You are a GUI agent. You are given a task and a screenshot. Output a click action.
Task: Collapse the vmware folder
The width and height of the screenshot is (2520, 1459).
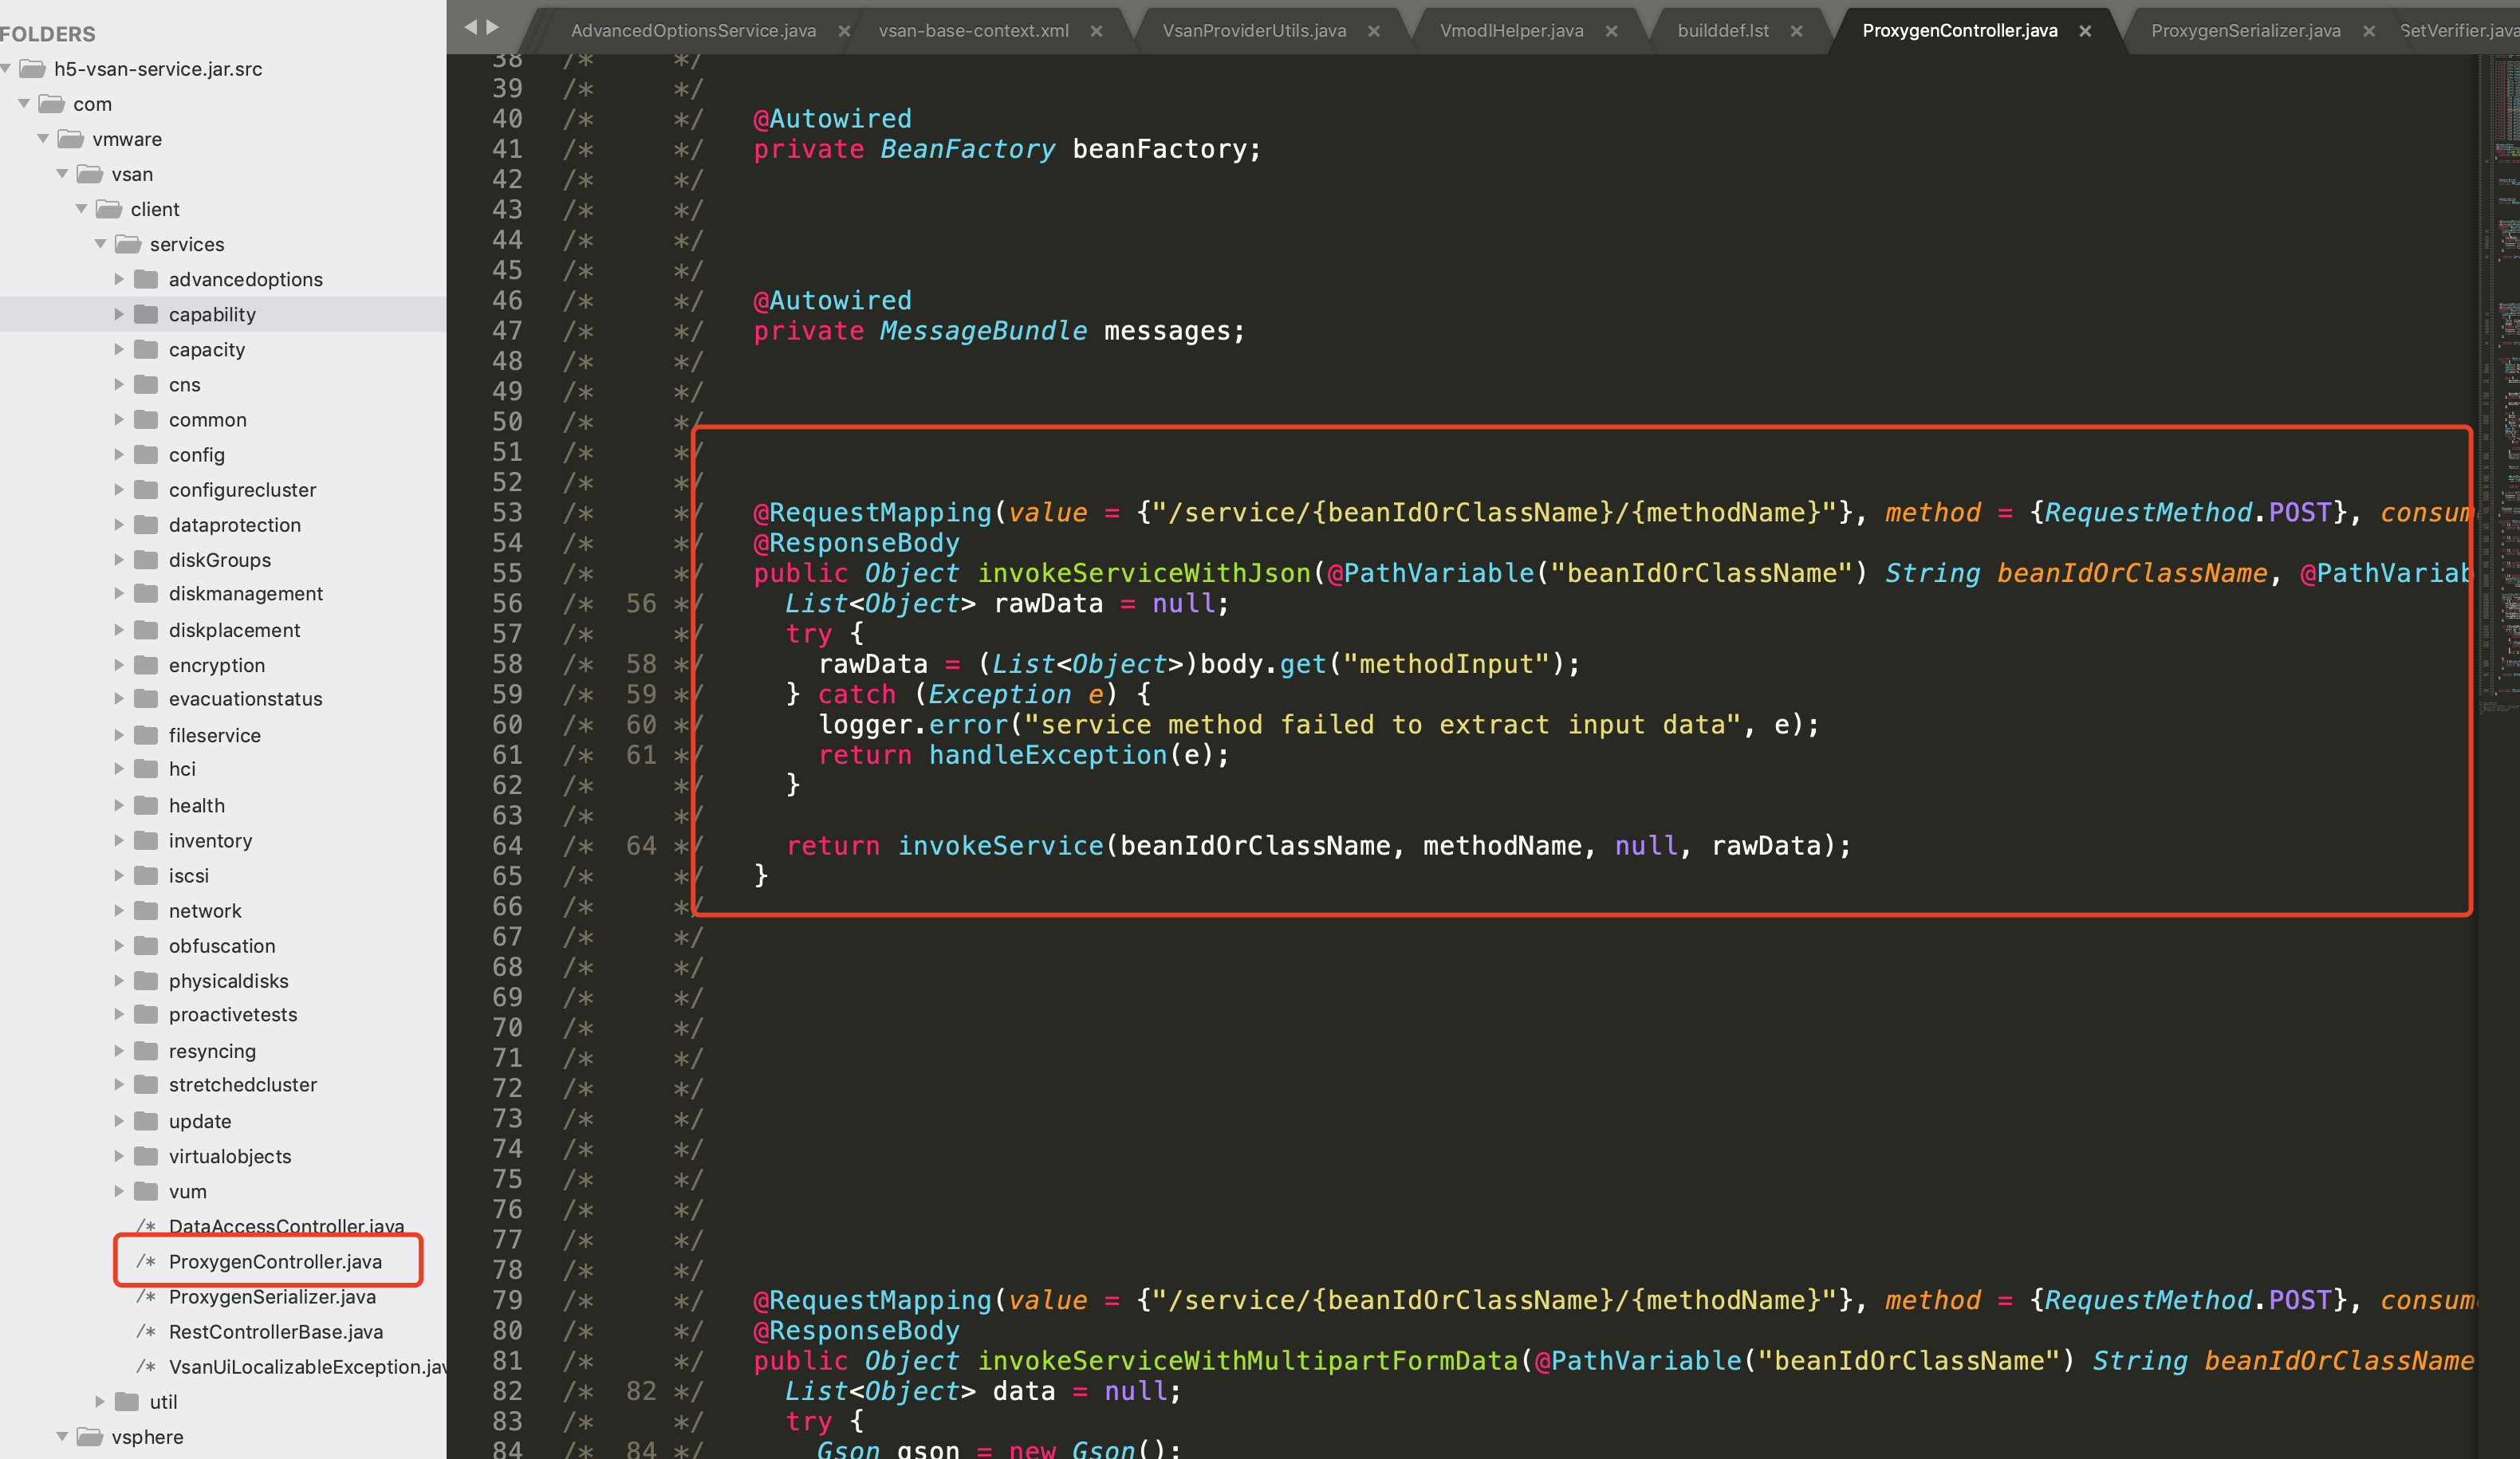[x=43, y=139]
